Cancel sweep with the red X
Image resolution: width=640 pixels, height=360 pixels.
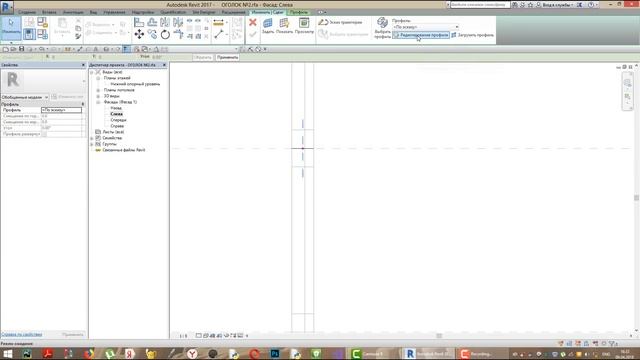coord(253,22)
